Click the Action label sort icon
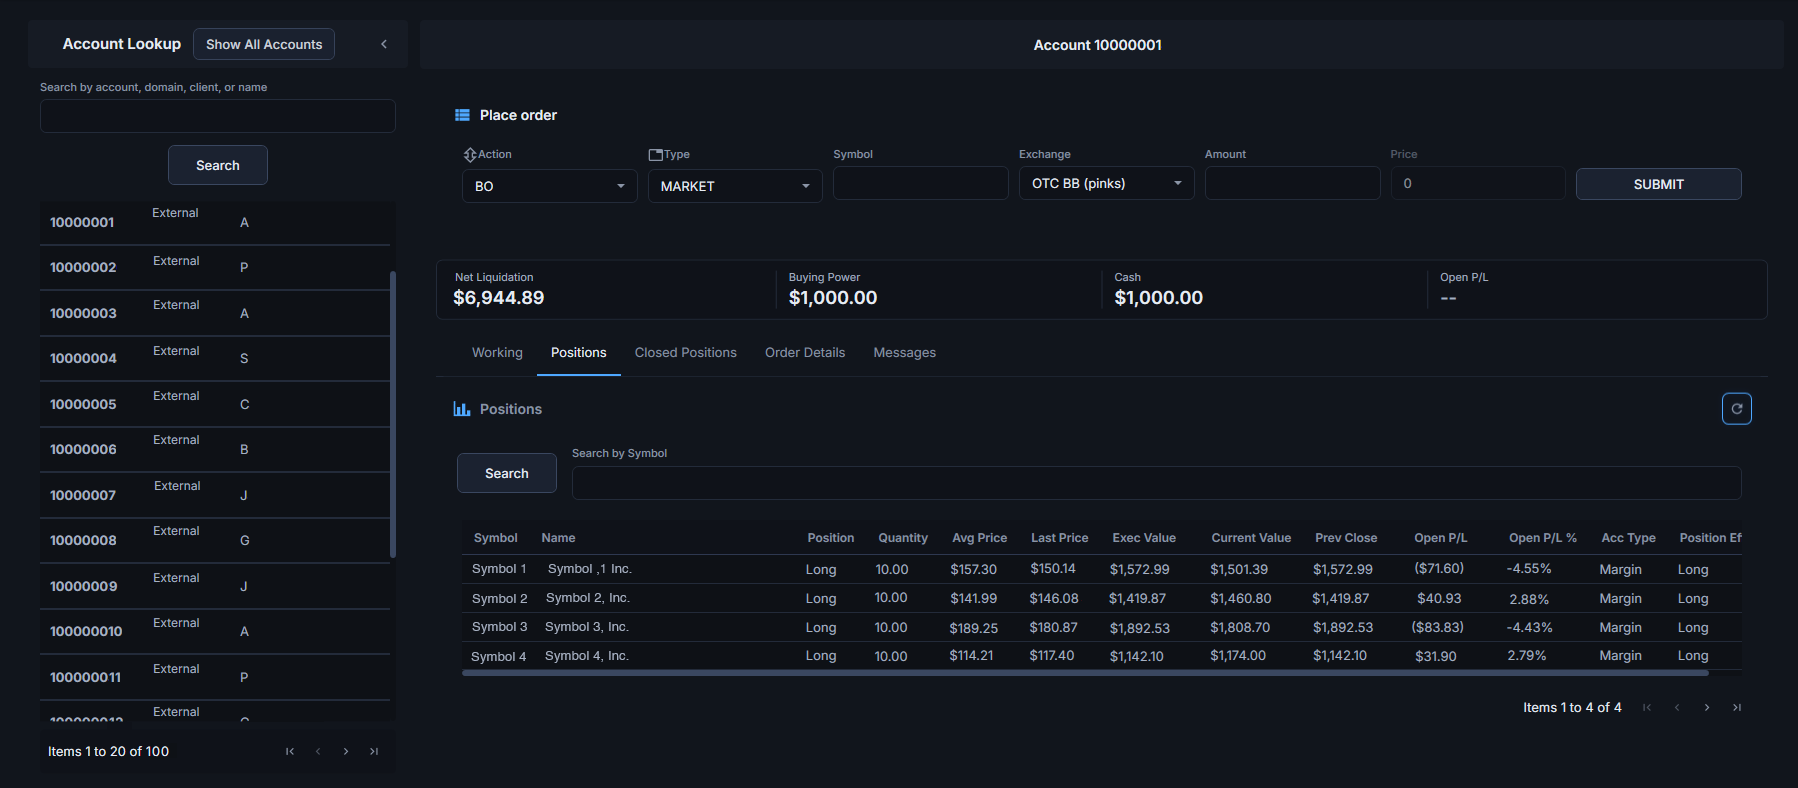This screenshot has height=788, width=1798. pyautogui.click(x=469, y=155)
